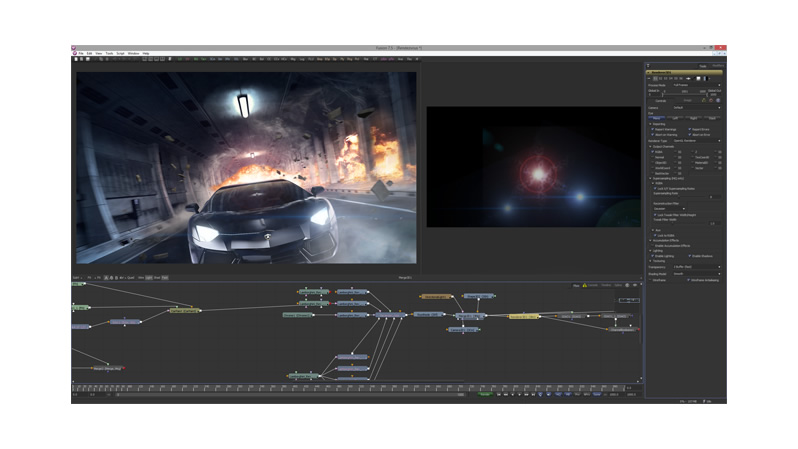
Task: Switch to the Modifiers tab
Action: [716, 66]
